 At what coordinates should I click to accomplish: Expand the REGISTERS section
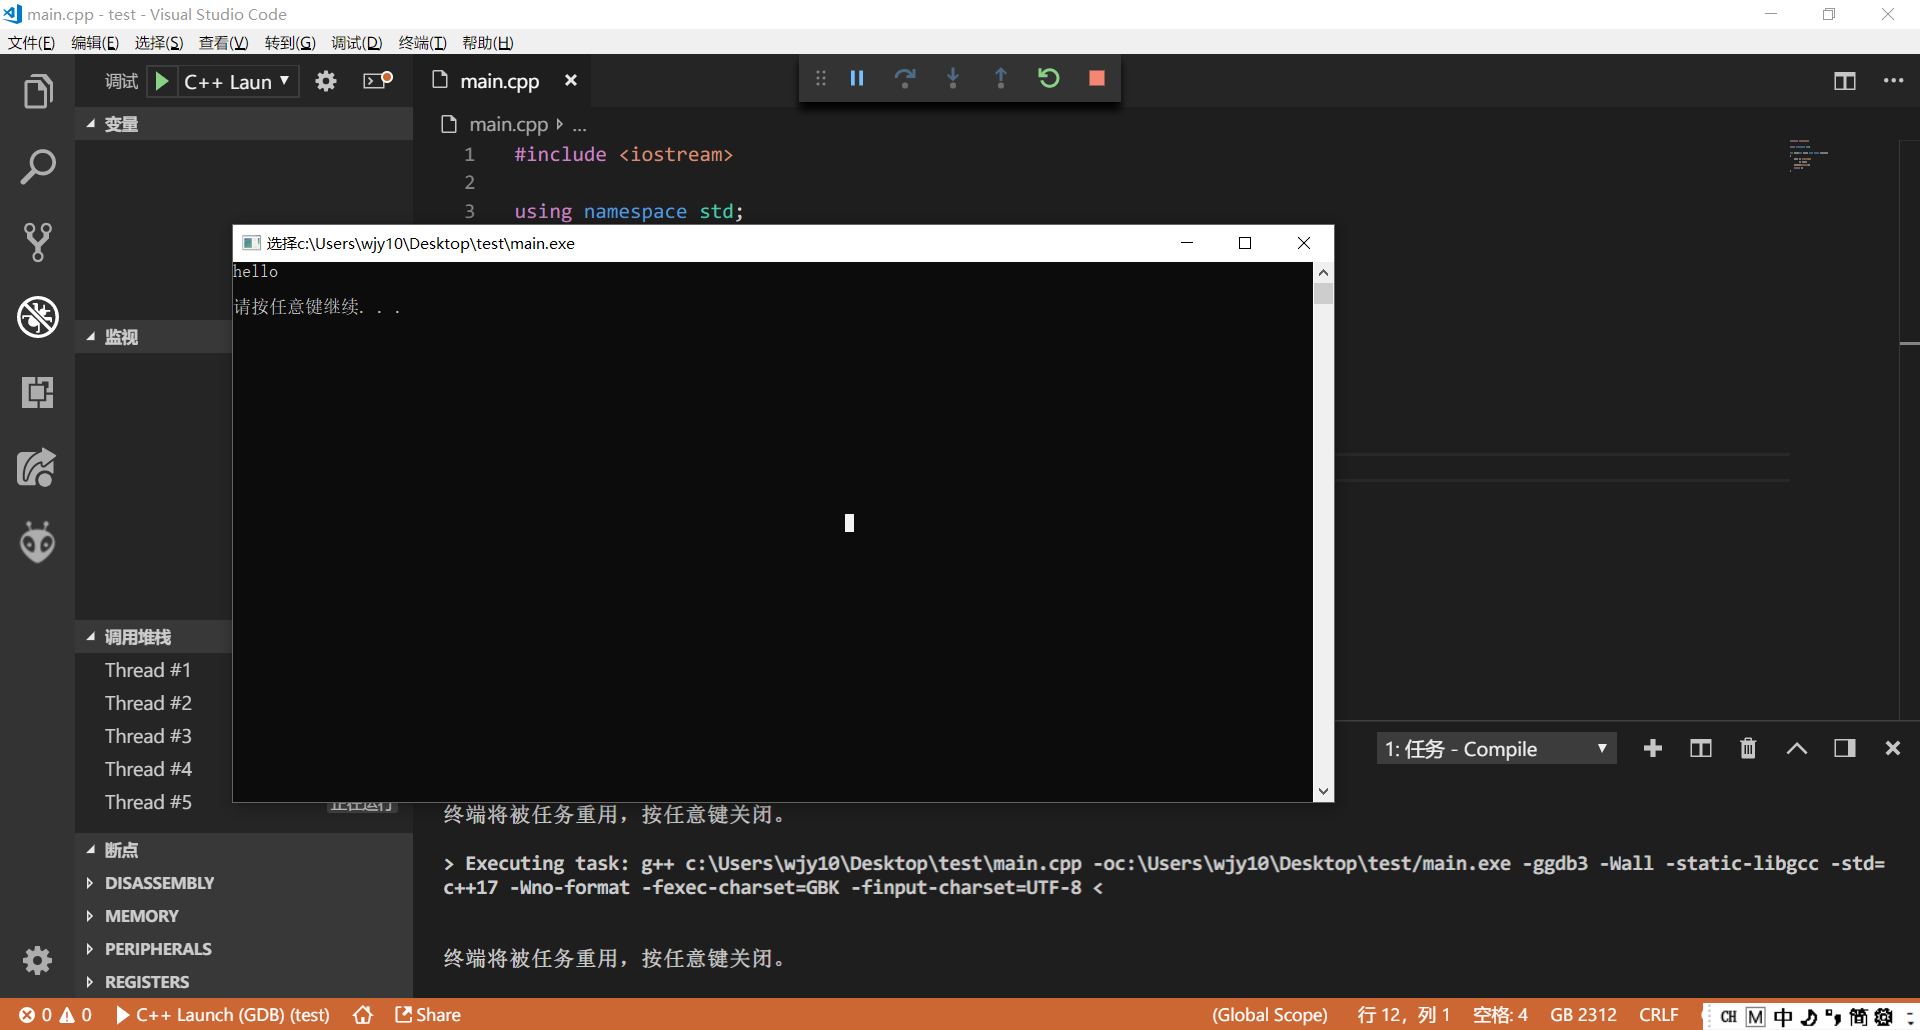click(244, 982)
